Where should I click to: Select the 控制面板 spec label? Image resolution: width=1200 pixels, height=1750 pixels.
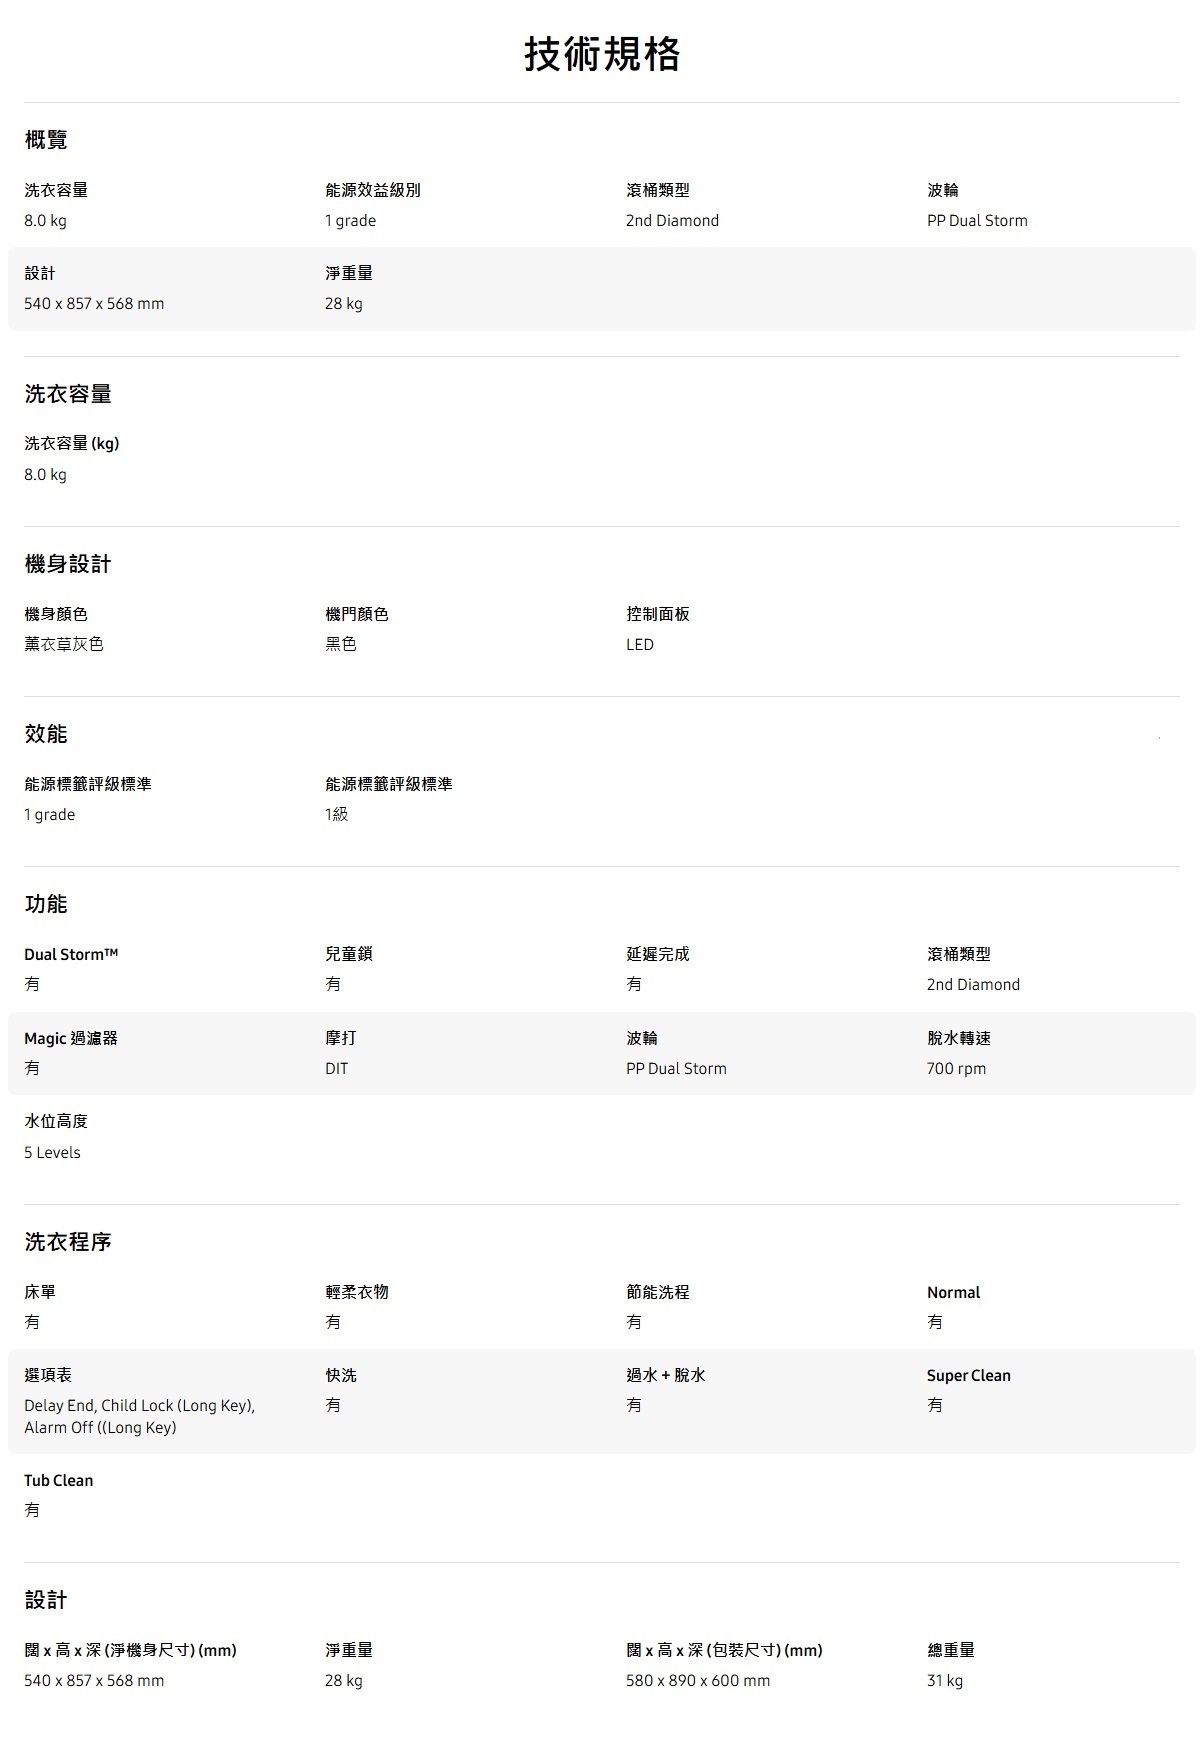coord(658,614)
